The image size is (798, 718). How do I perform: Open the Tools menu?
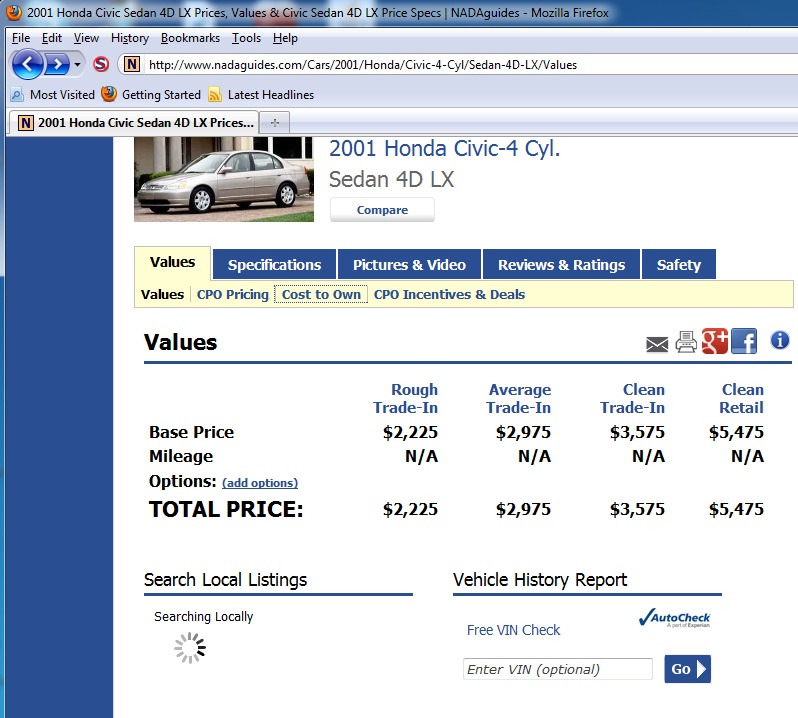246,38
